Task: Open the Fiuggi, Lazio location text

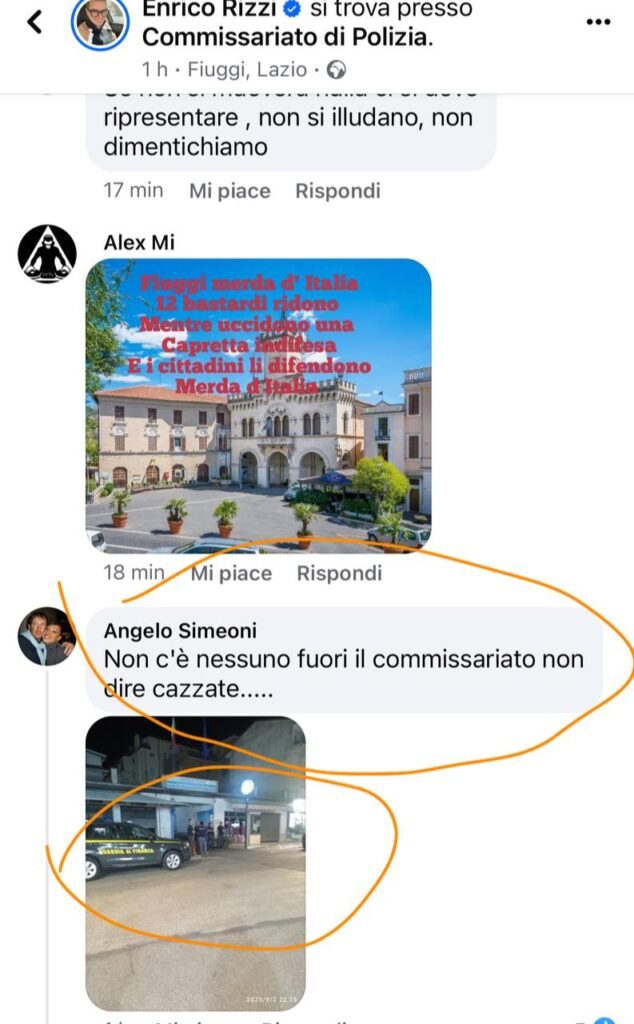Action: (x=247, y=69)
